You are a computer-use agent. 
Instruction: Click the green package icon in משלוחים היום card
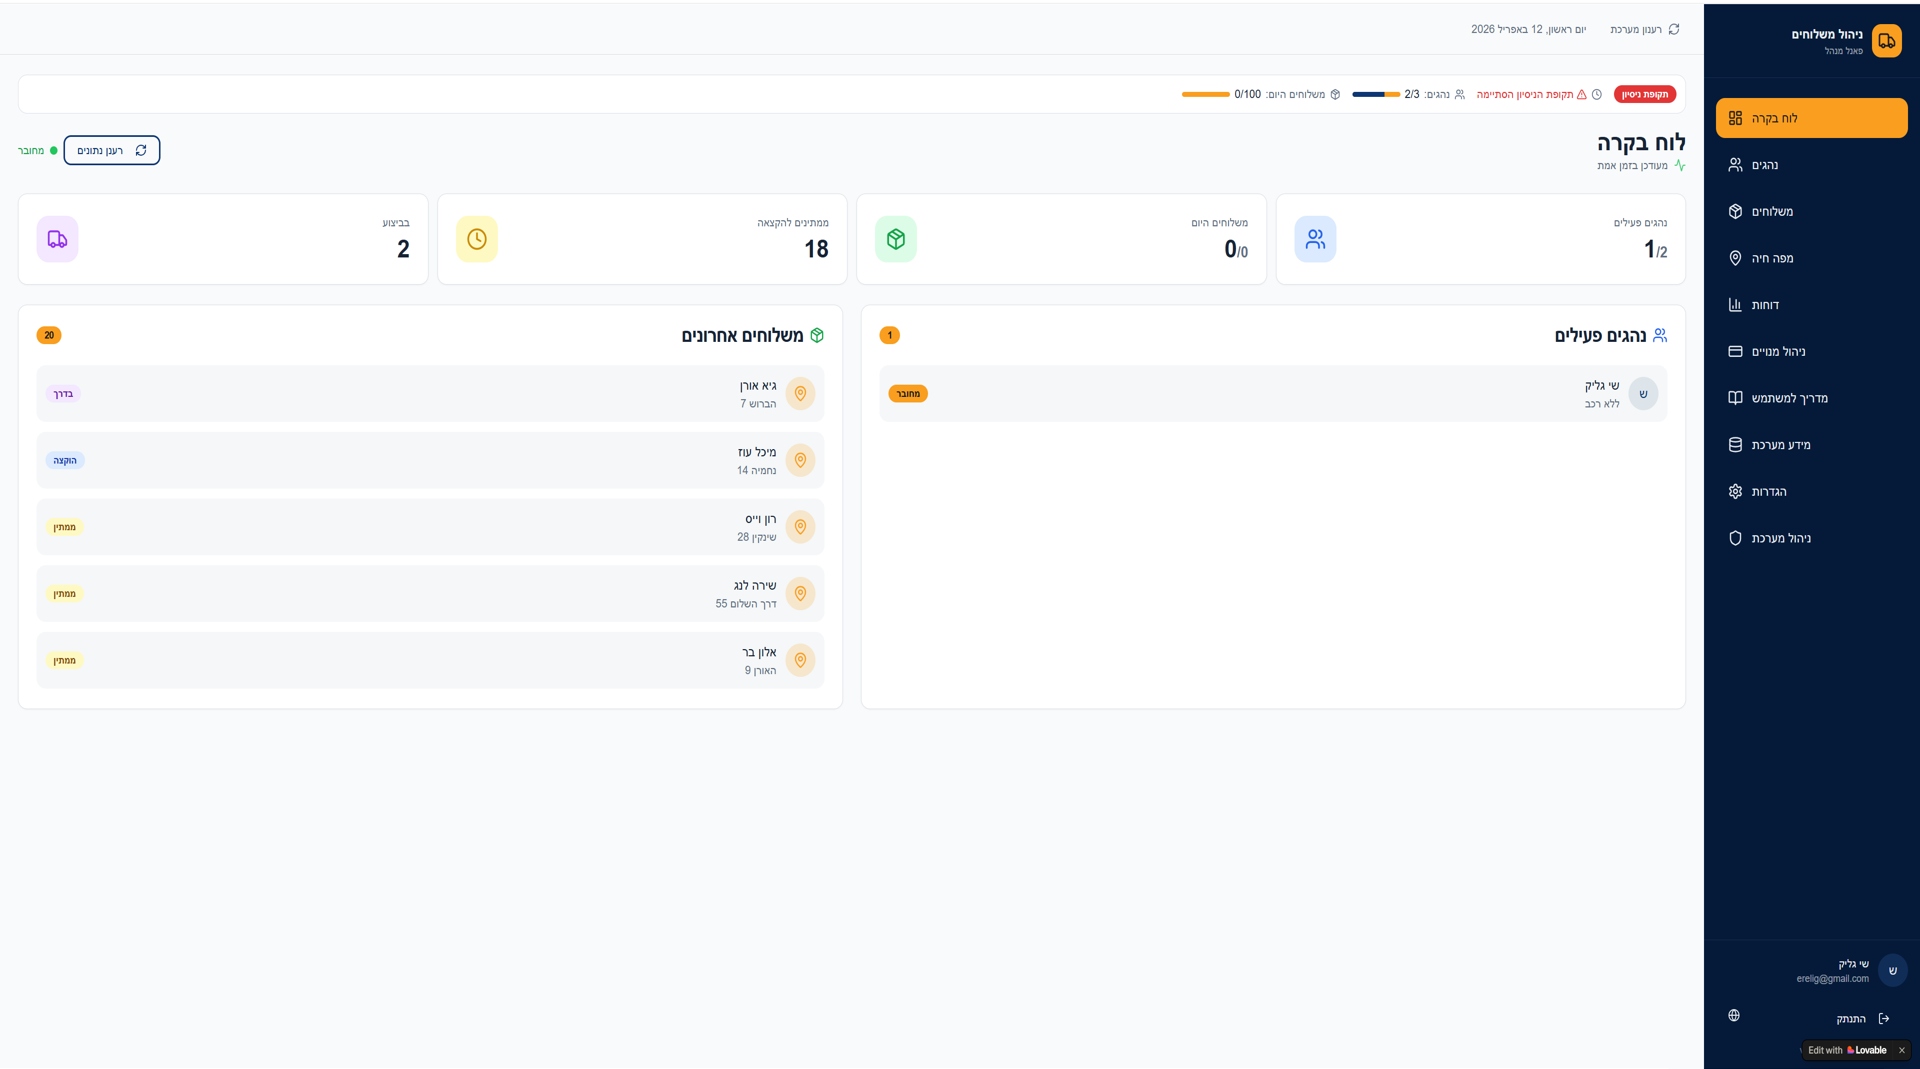(x=896, y=240)
